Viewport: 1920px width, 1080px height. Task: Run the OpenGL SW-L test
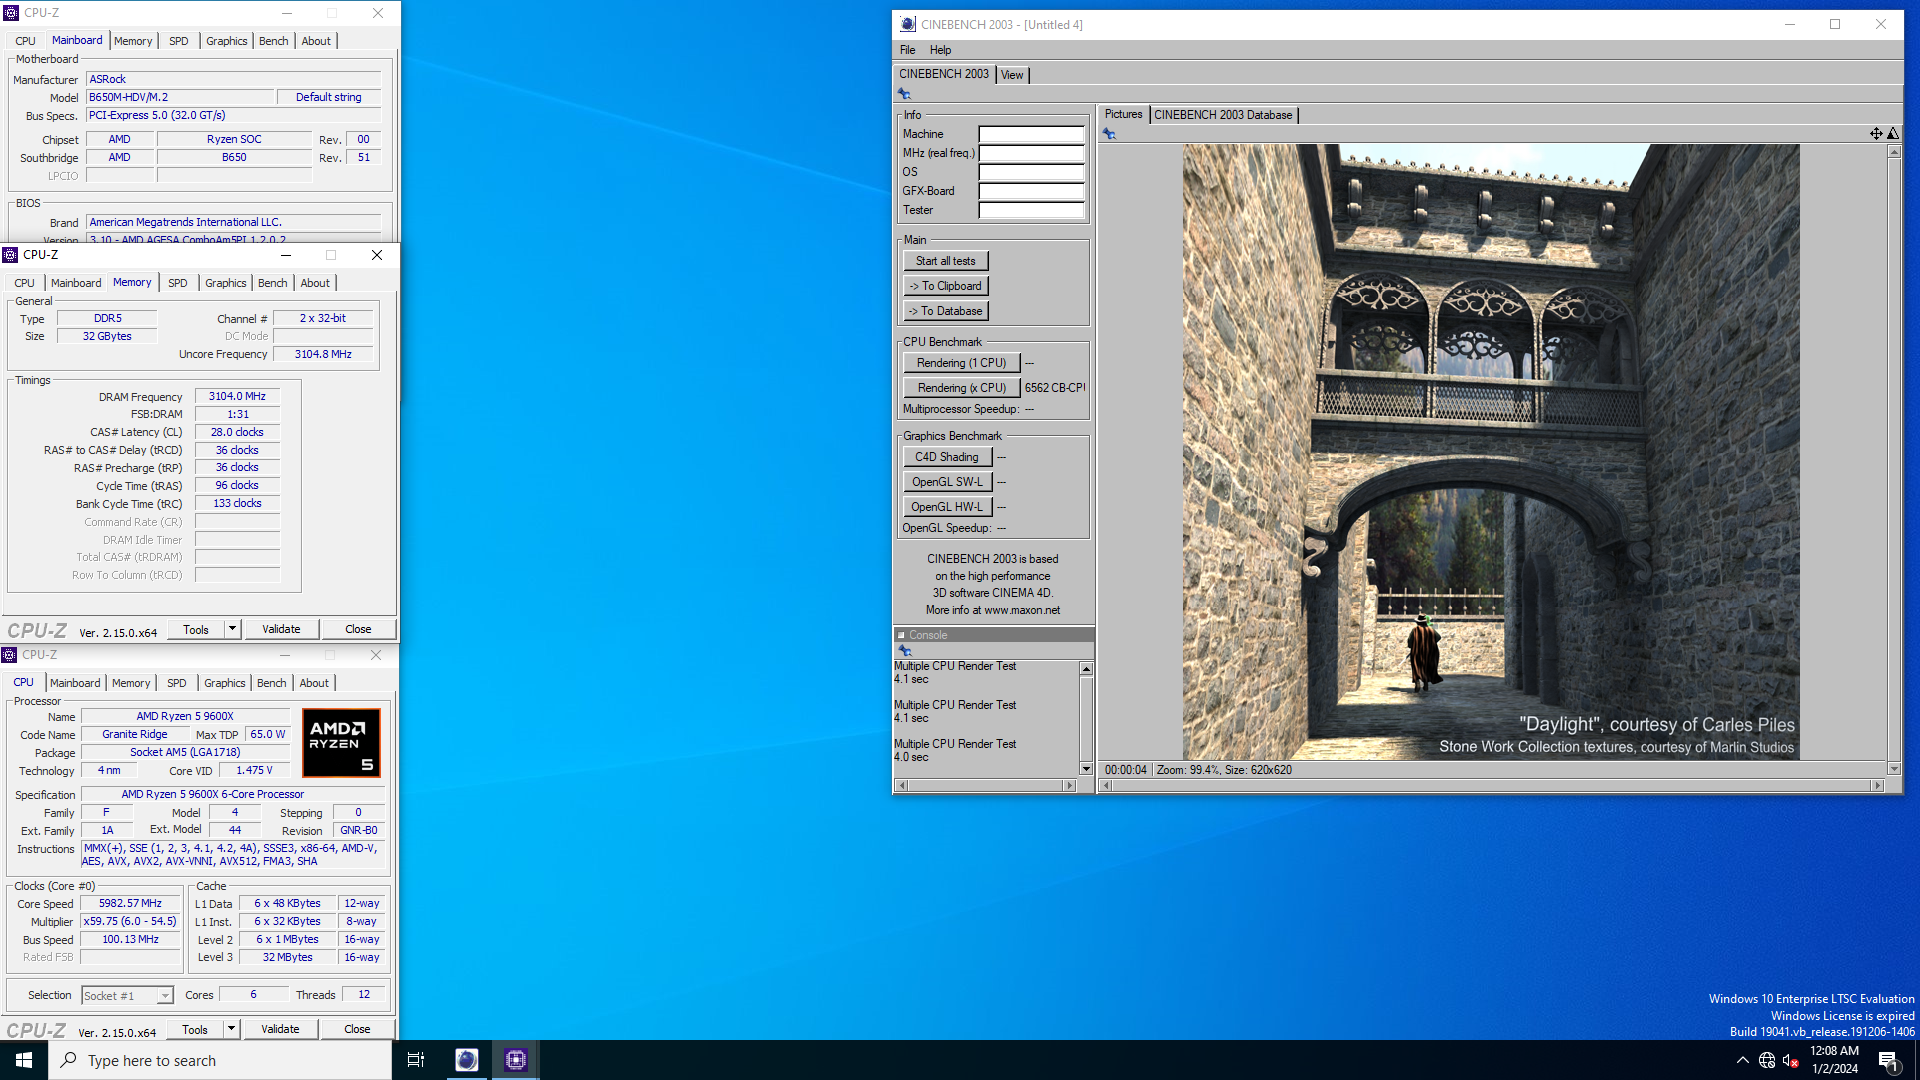[x=947, y=482]
